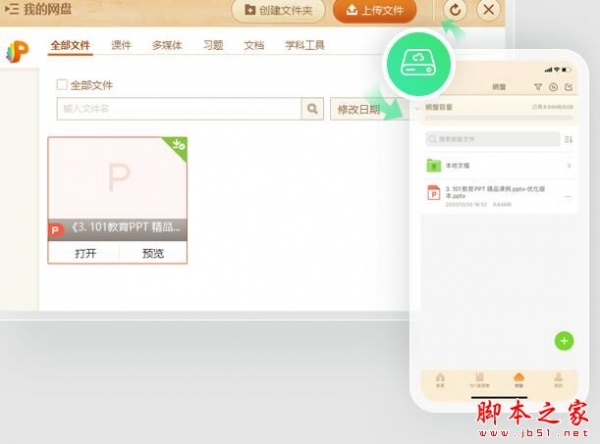Tap the pptx file name in the phone list
This screenshot has width=600, height=444.
495,192
